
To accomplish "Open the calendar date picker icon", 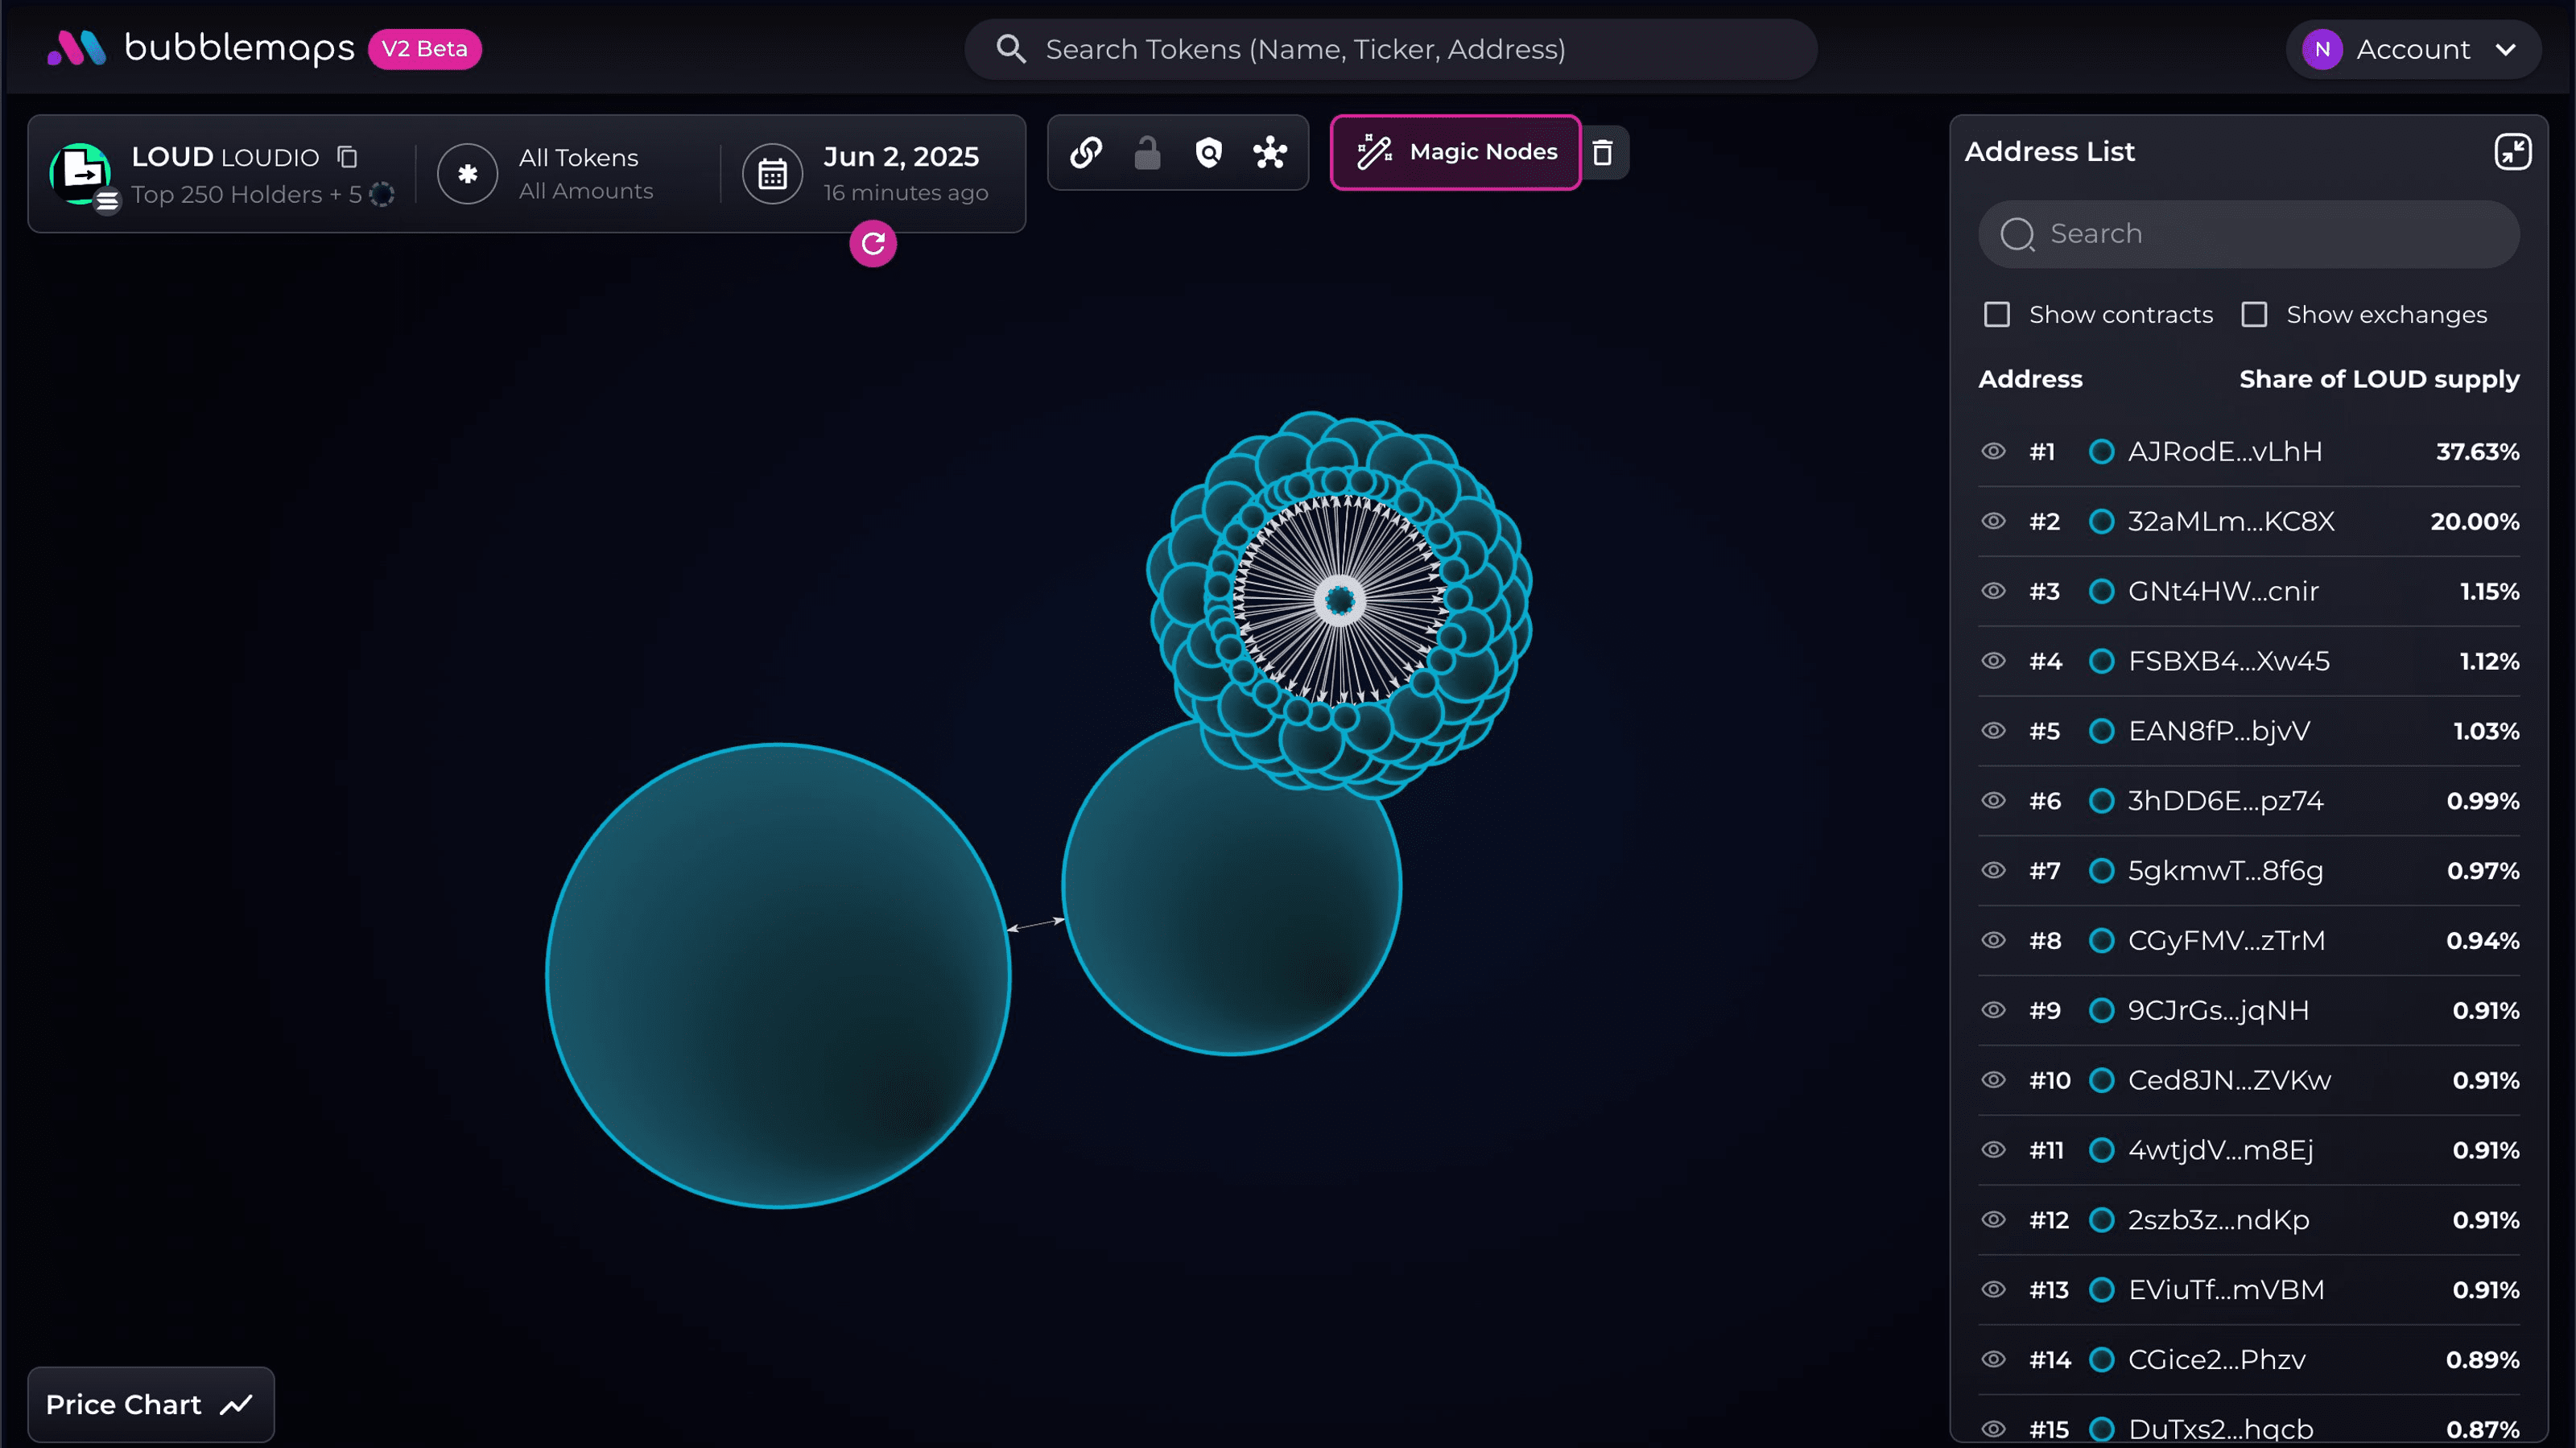I will (x=772, y=174).
